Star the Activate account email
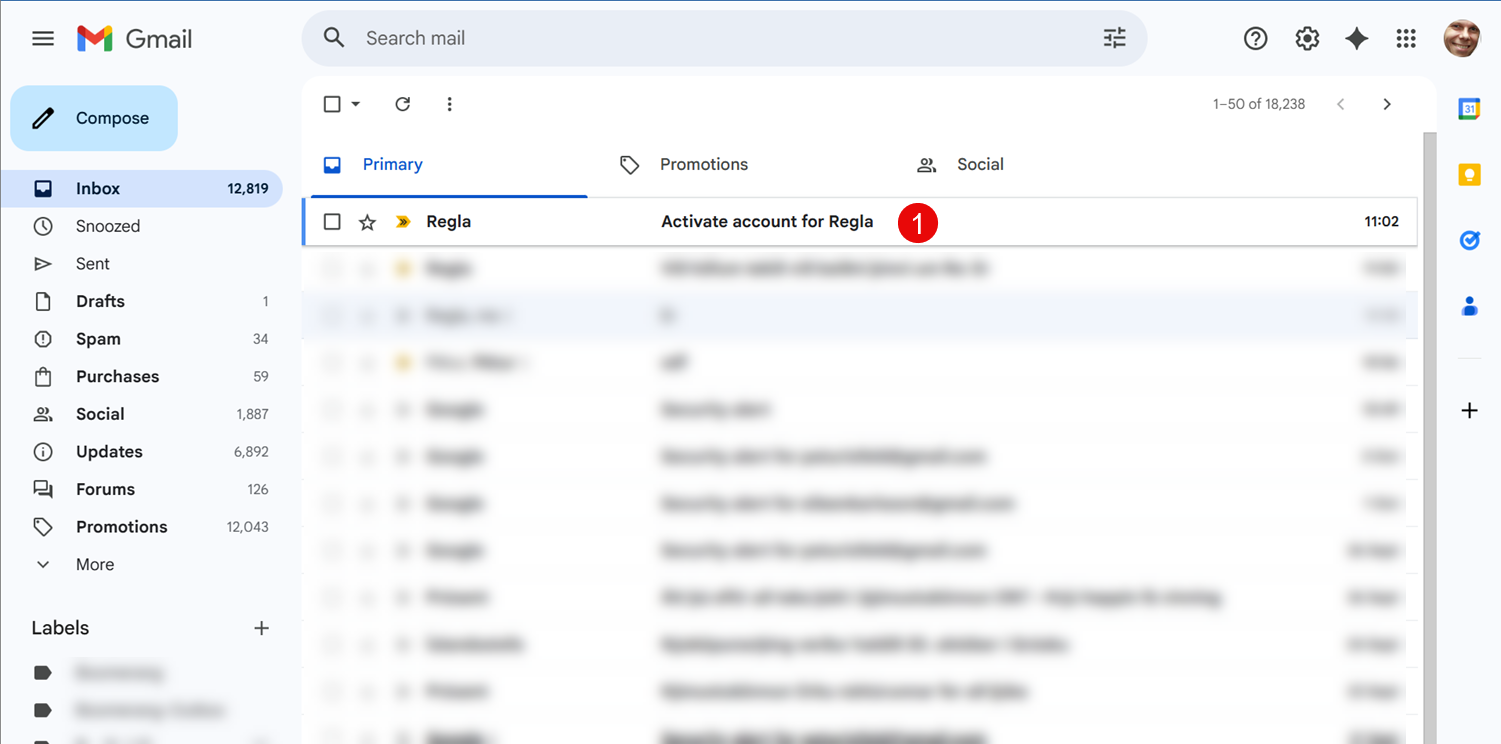Viewport: 1501px width, 744px height. 367,222
